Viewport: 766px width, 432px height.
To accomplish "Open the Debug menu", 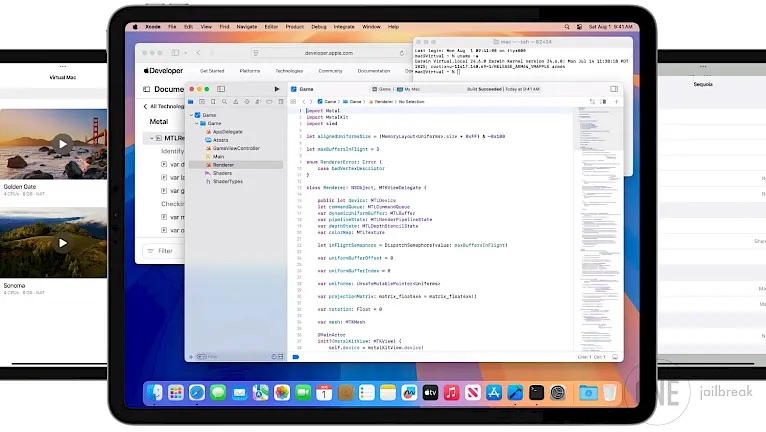I will (x=319, y=27).
